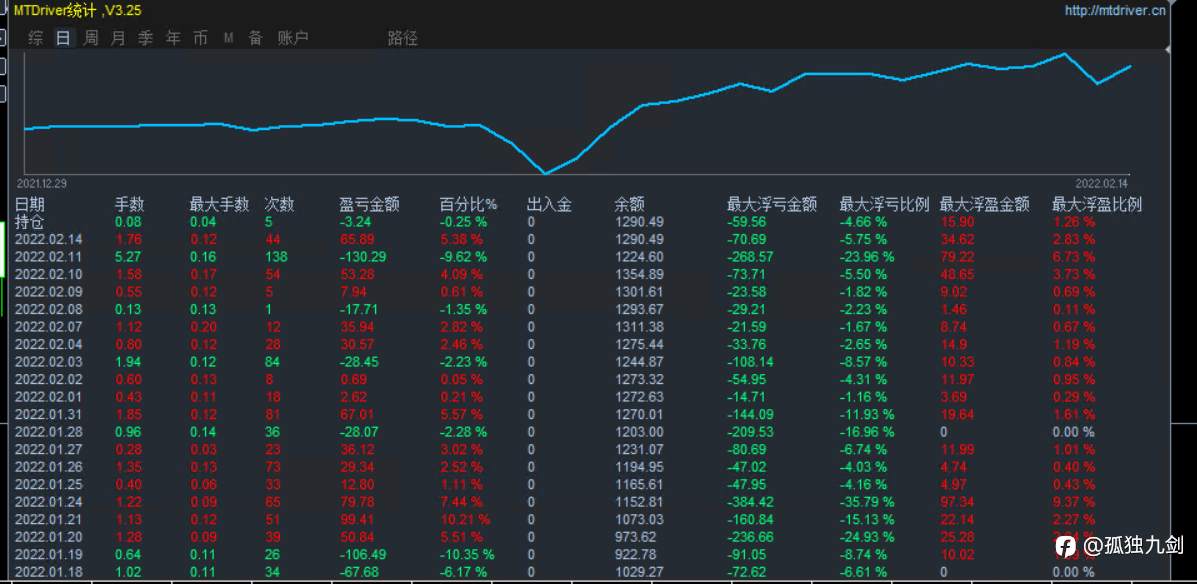
Task: Click the 盈亏金额 column header
Action: 369,205
